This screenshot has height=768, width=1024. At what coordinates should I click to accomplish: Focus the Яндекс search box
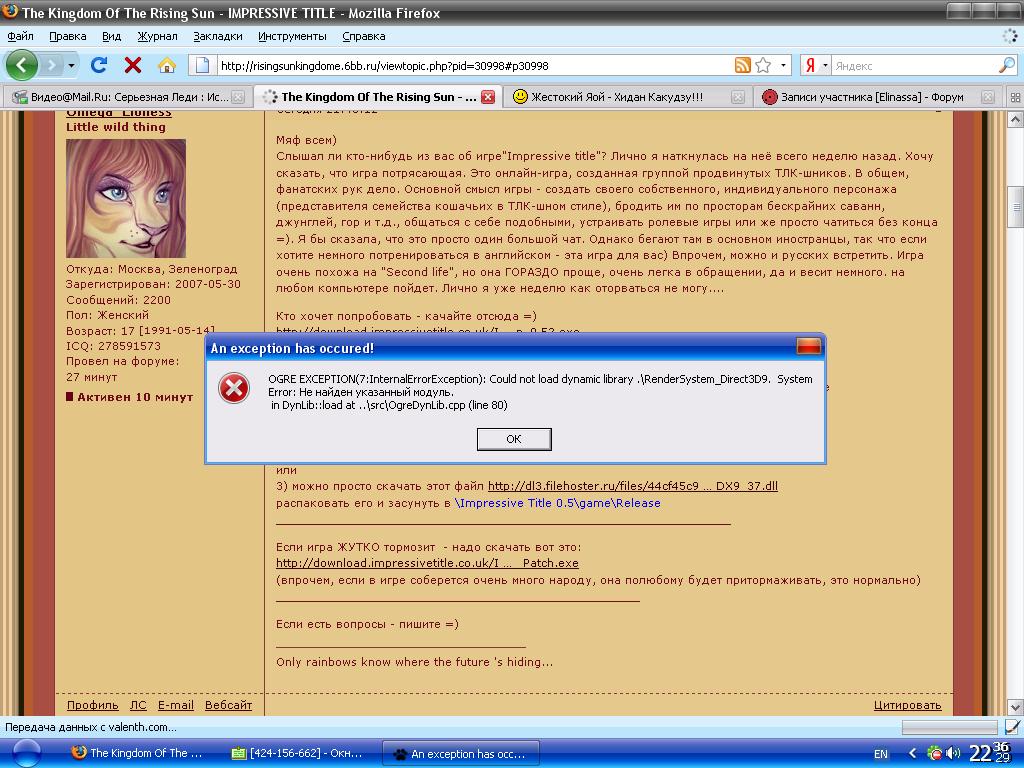(x=914, y=65)
